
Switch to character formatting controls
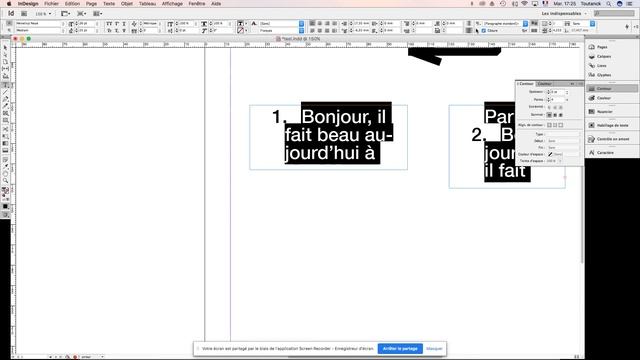[9, 23]
